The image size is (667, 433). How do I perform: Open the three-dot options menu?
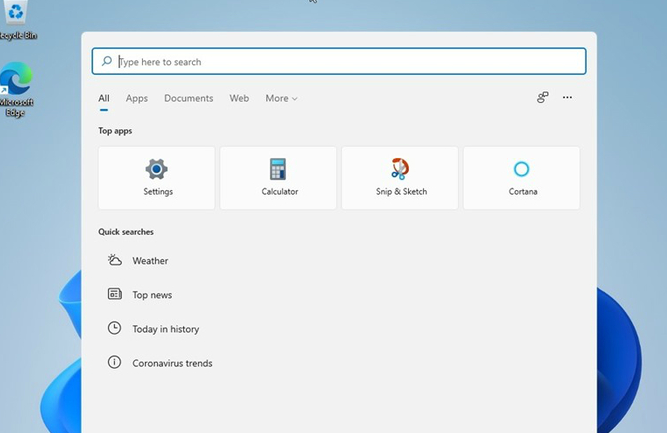click(567, 97)
